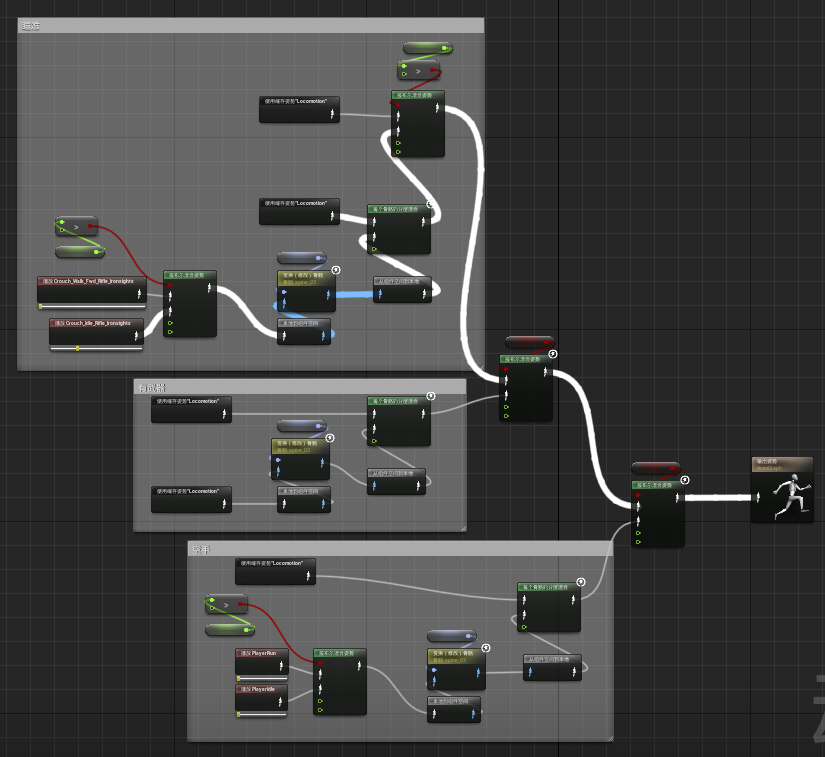Click fast-path badge on bottom group's bone transform node
Screen dimensions: 825x757
click(485, 648)
